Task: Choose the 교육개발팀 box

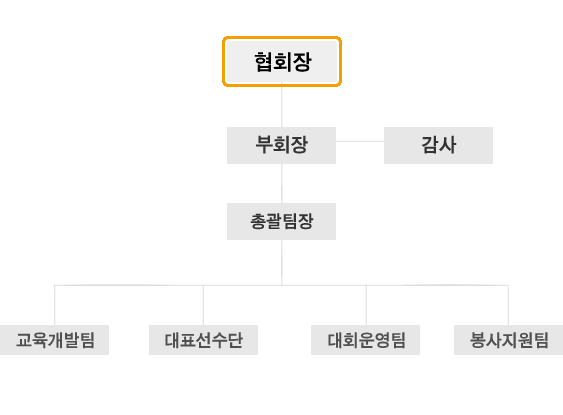Action: pos(54,340)
